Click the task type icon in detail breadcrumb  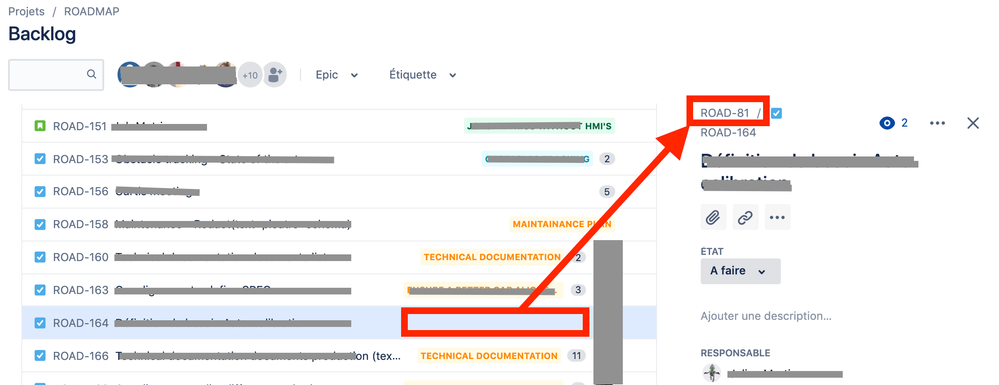click(x=776, y=113)
